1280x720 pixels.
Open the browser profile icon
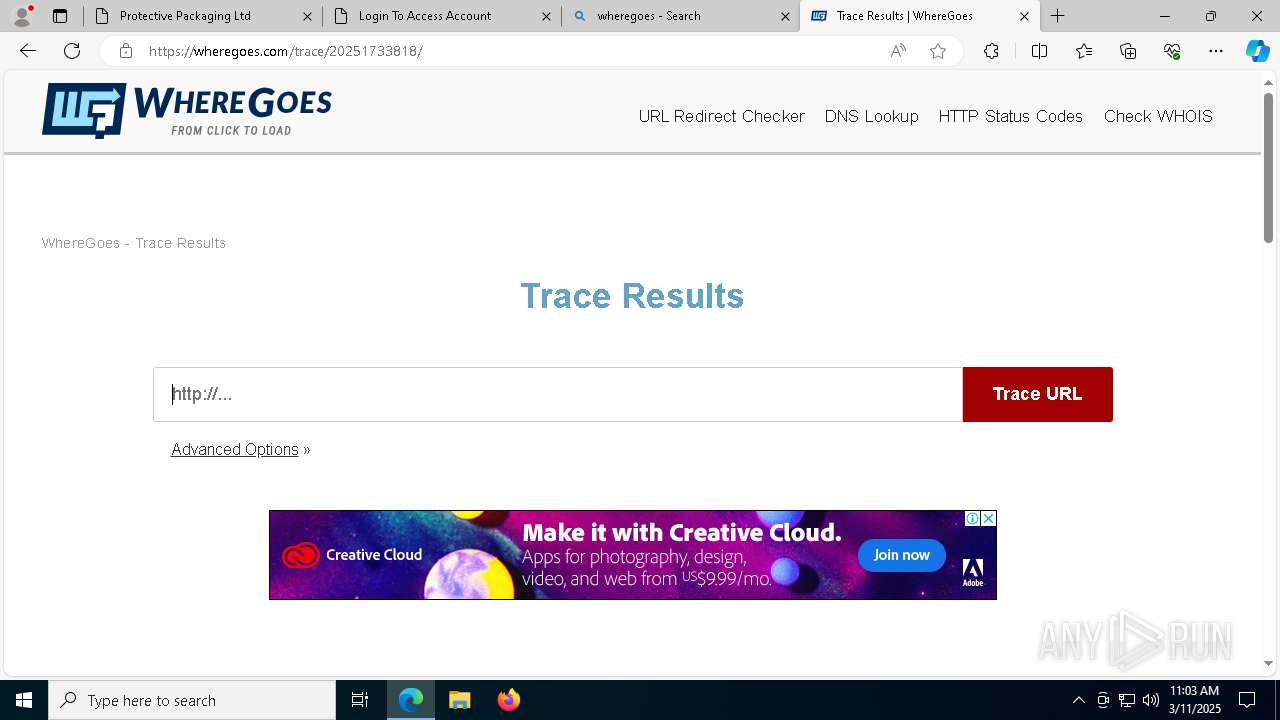tap(21, 16)
